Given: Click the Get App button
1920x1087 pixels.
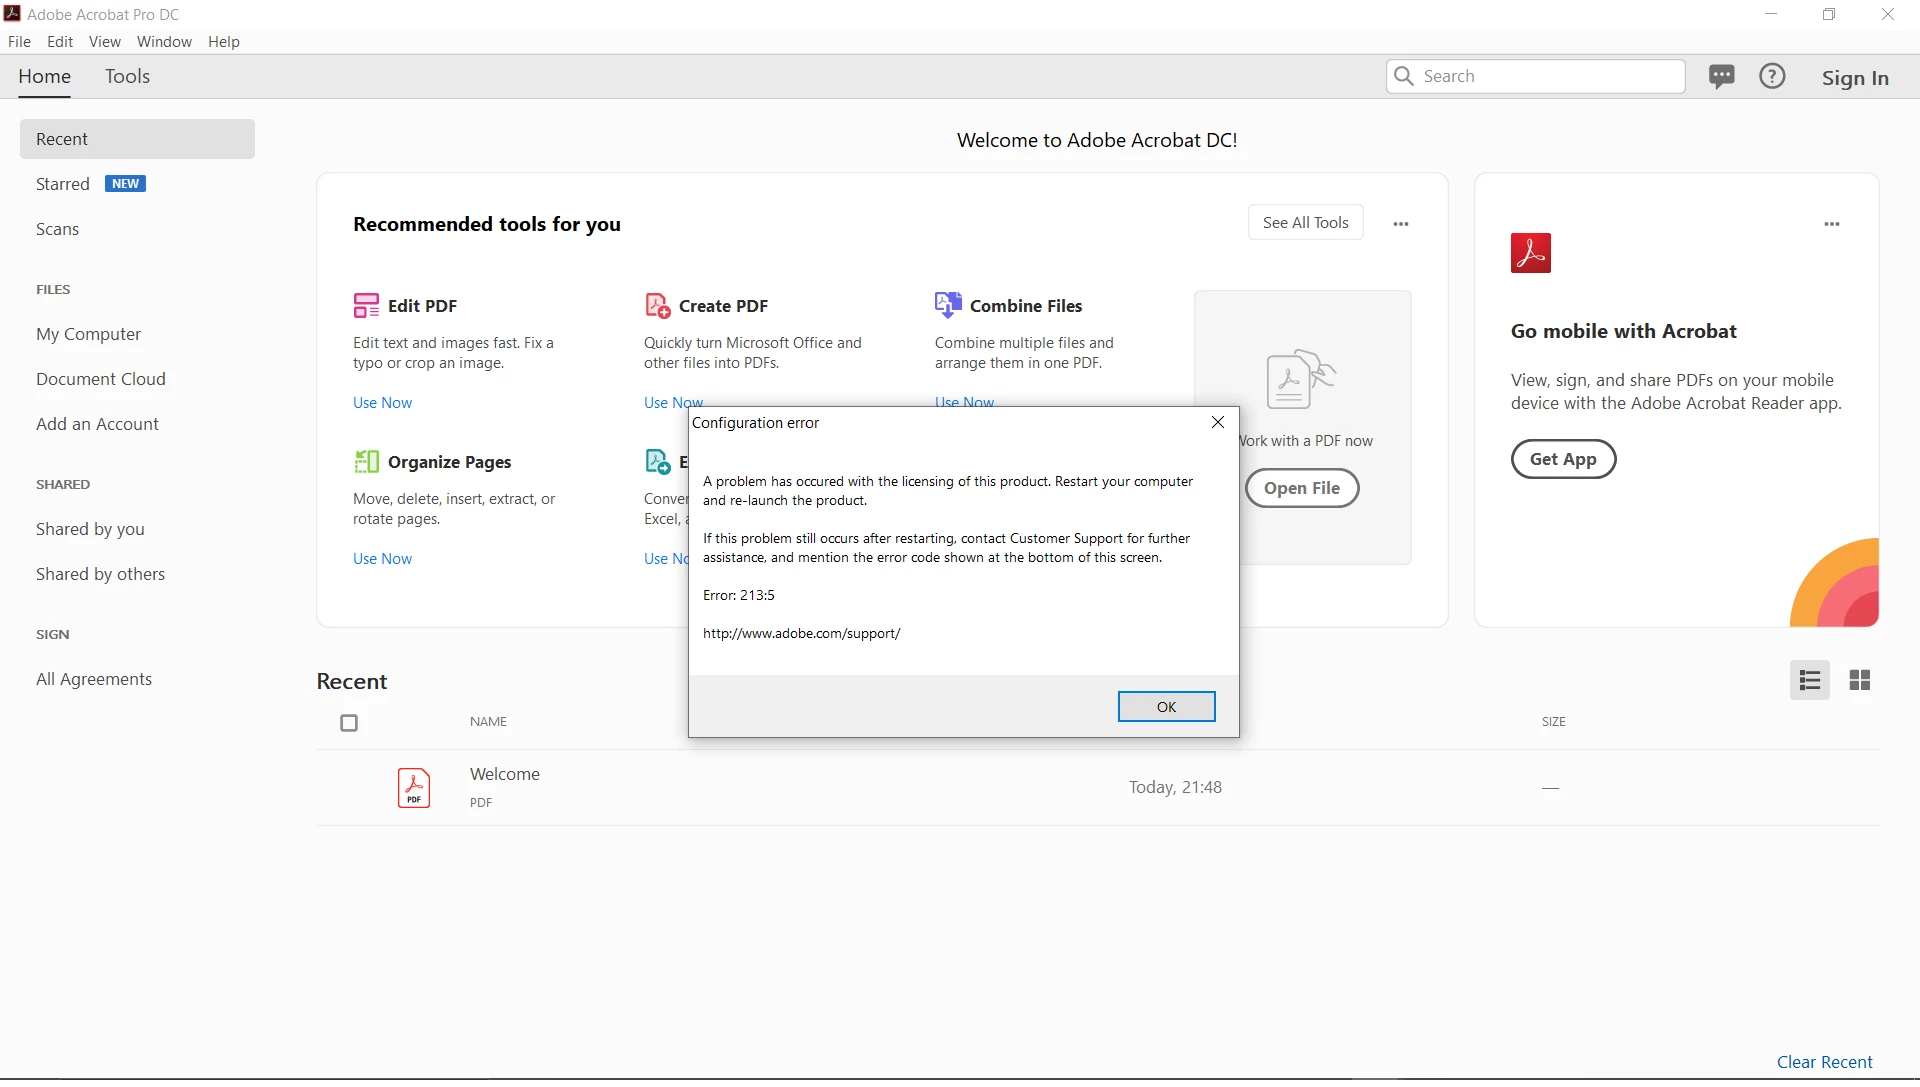Looking at the screenshot, I should tap(1562, 459).
